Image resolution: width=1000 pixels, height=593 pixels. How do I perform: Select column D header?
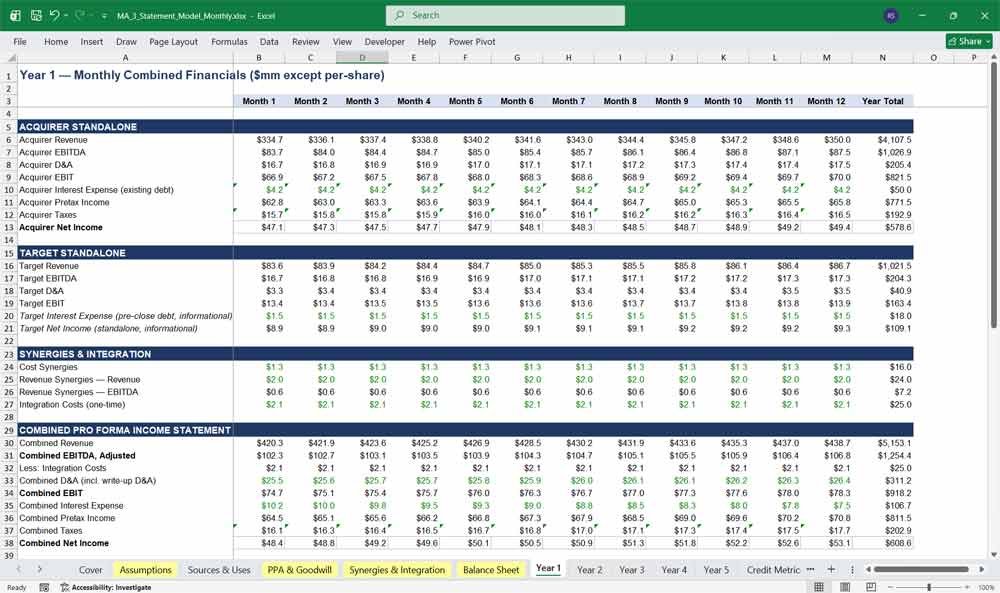(362, 57)
